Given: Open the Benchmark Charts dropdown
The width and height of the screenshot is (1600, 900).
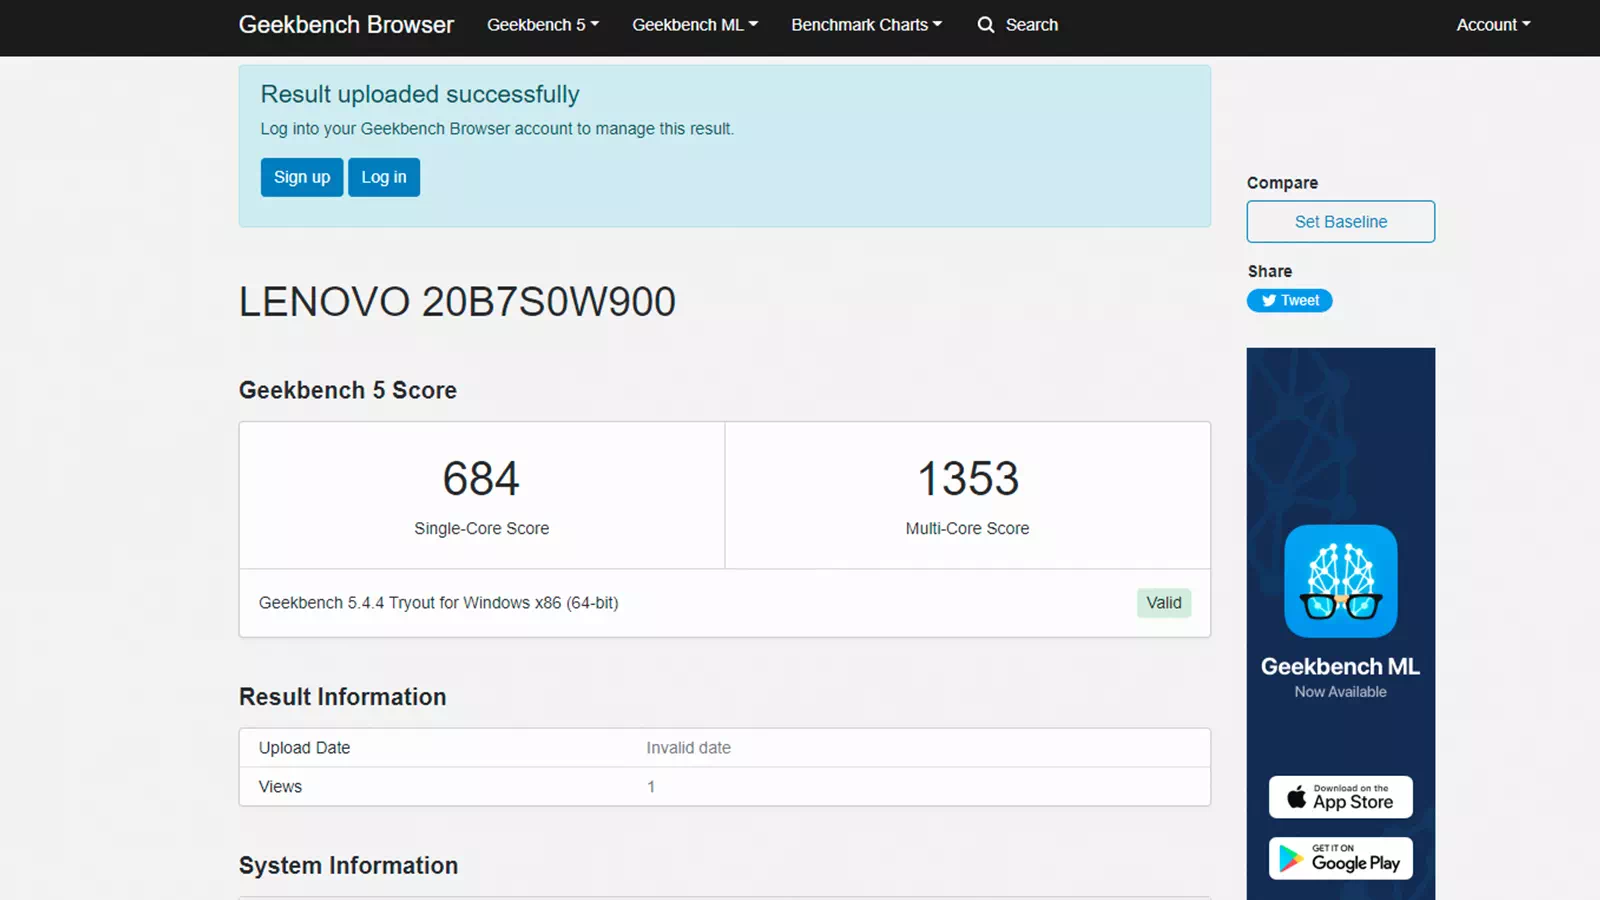Looking at the screenshot, I should click(x=866, y=24).
